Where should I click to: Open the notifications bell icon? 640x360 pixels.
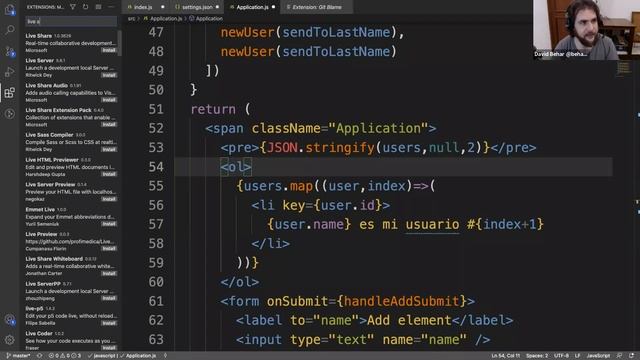pyautogui.click(x=631, y=356)
